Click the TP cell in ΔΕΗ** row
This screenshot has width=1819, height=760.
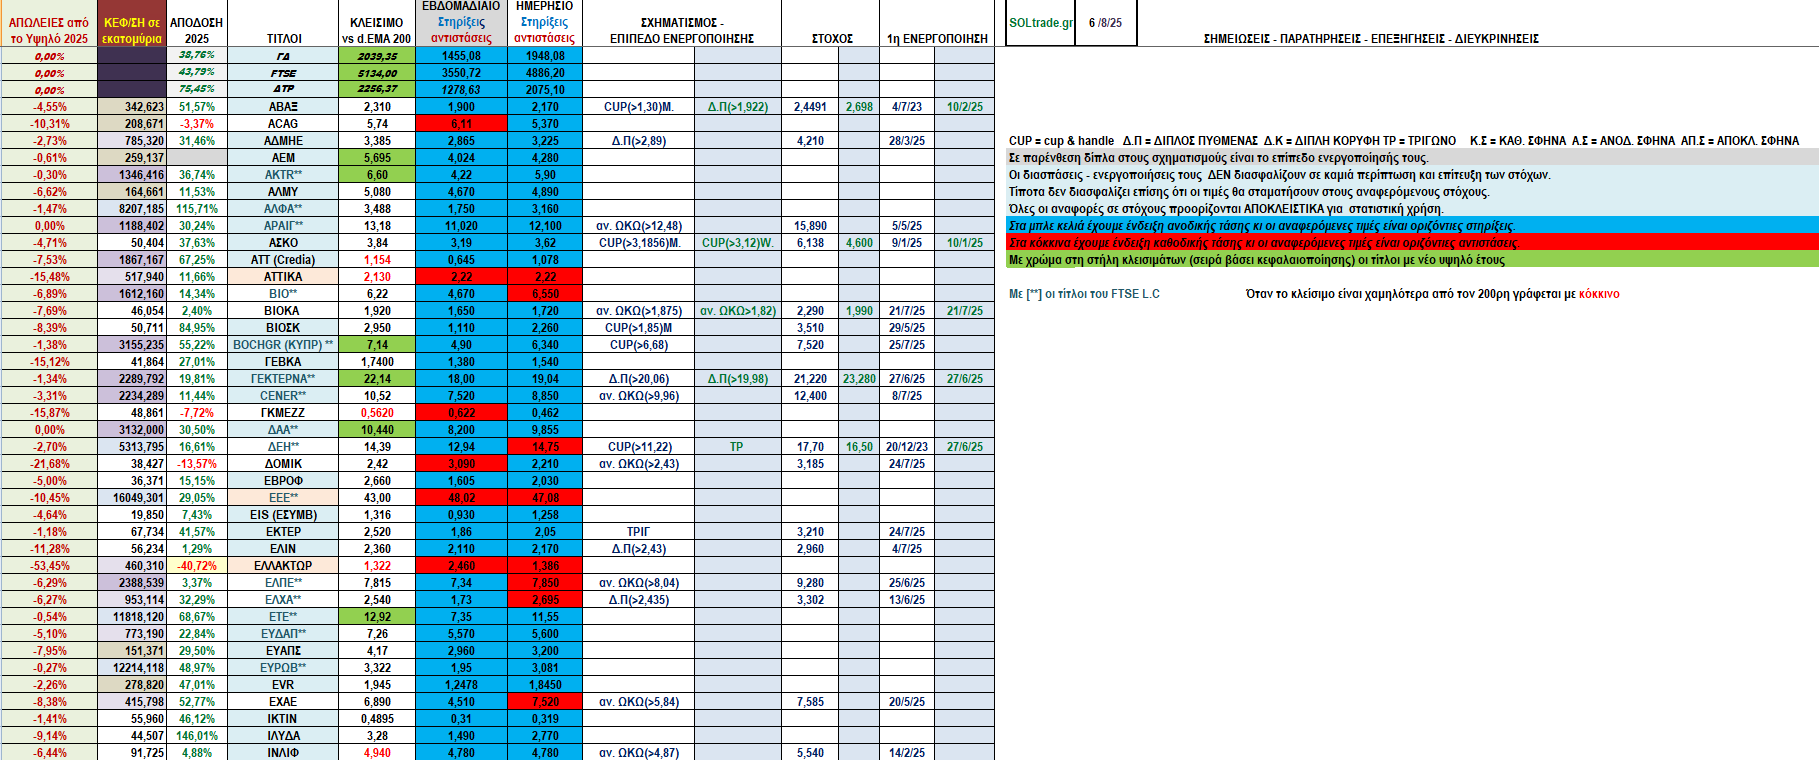click(x=737, y=447)
